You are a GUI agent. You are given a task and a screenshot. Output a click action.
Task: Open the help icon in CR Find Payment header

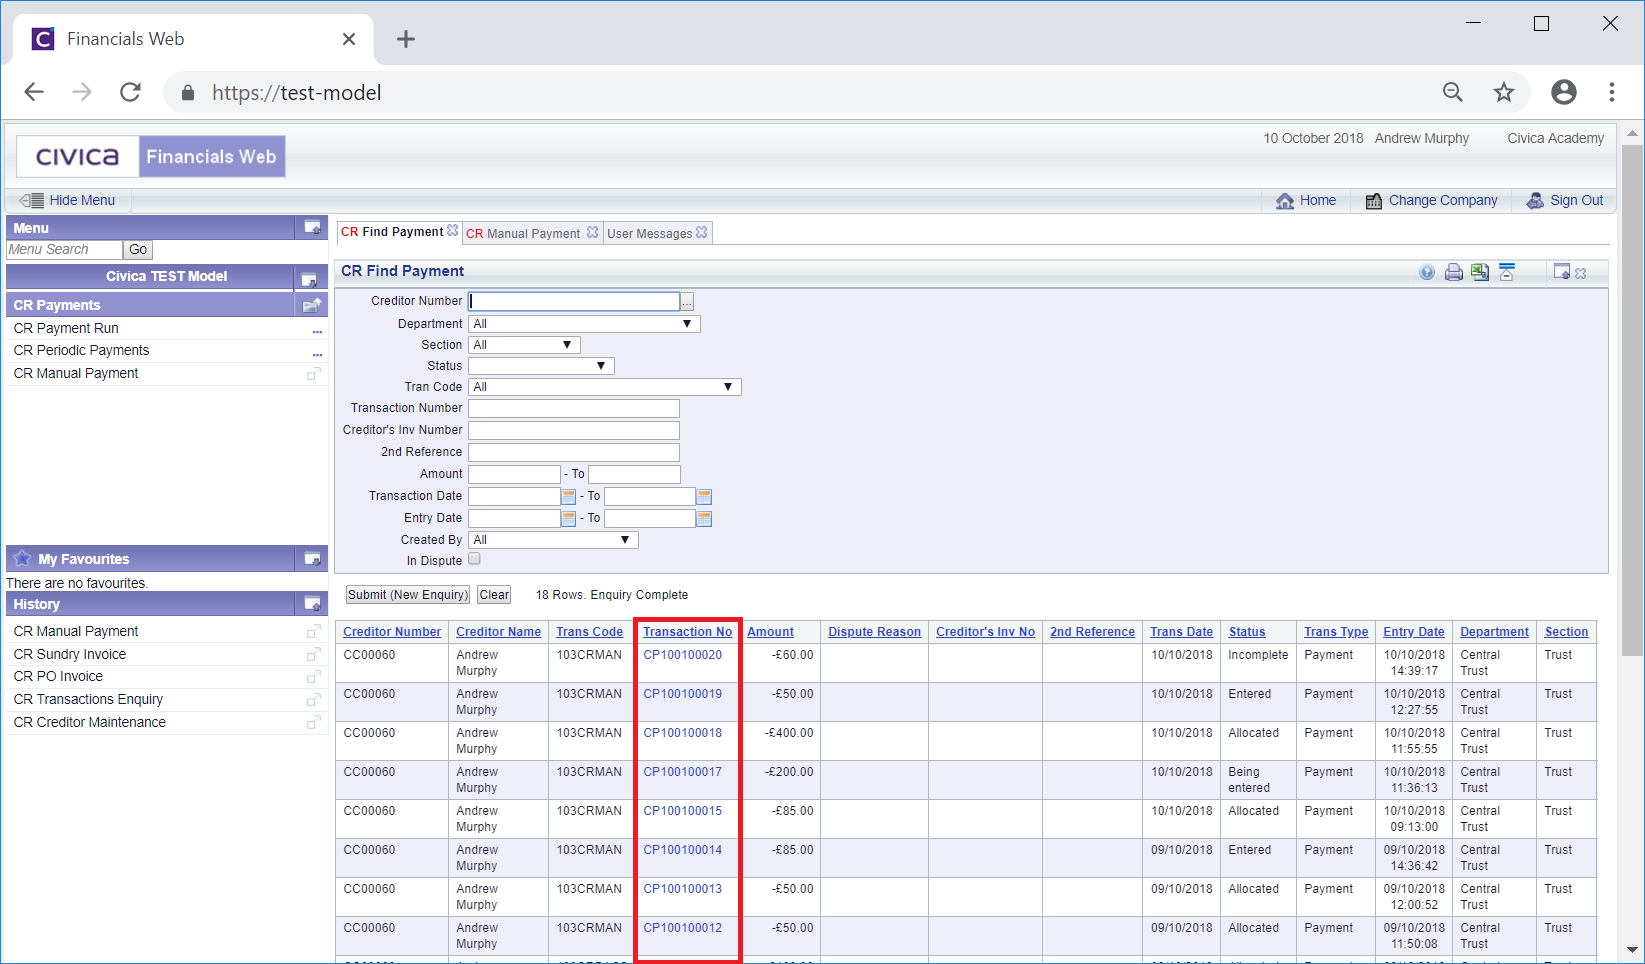[x=1427, y=272]
